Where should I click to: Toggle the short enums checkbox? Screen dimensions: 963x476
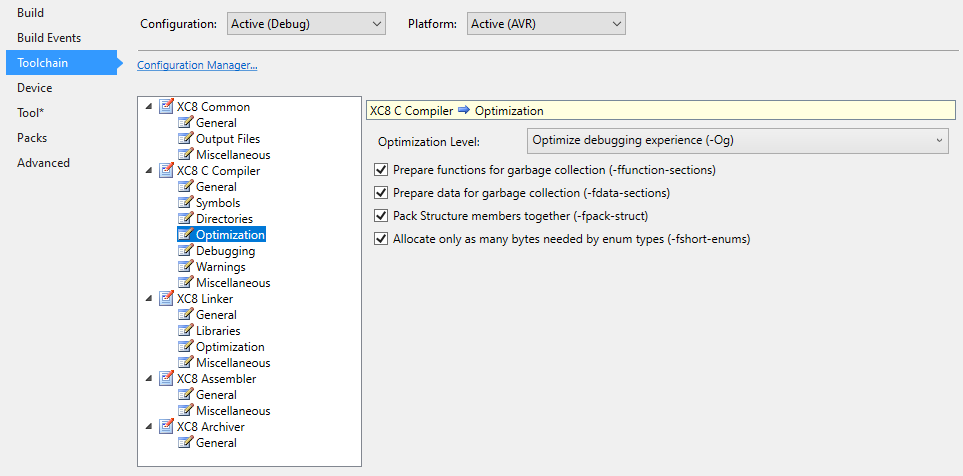(x=380, y=239)
